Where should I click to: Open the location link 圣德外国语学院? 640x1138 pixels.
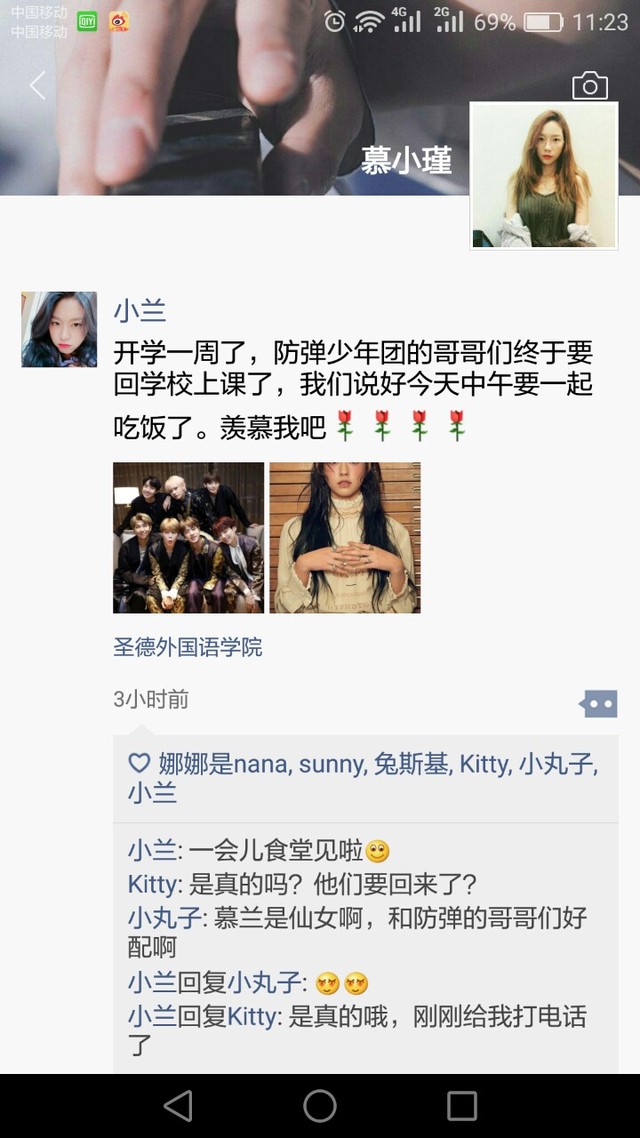click(188, 647)
